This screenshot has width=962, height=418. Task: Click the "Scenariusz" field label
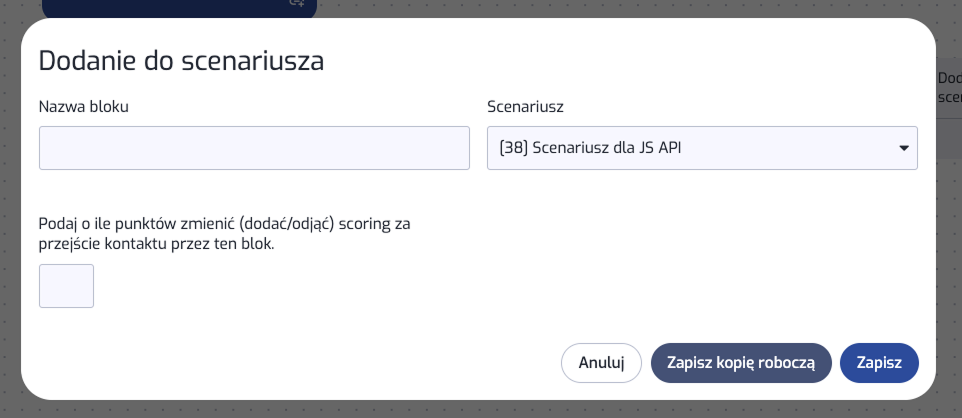coord(526,106)
